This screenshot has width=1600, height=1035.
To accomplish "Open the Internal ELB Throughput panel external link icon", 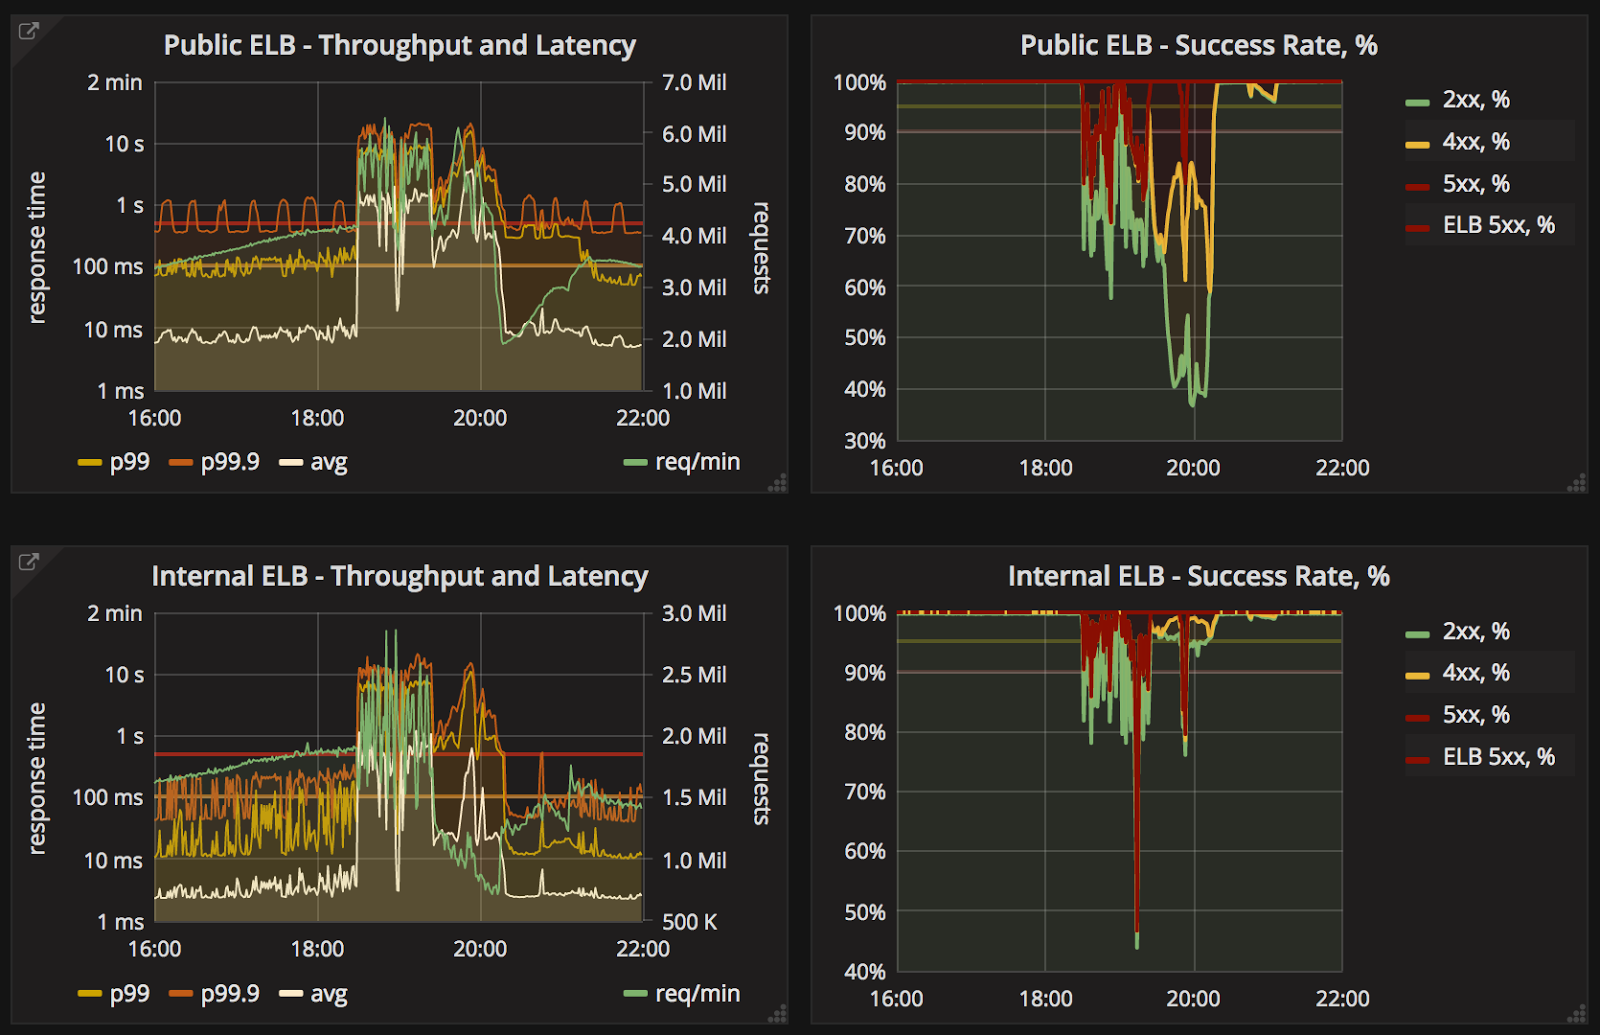I will (29, 562).
